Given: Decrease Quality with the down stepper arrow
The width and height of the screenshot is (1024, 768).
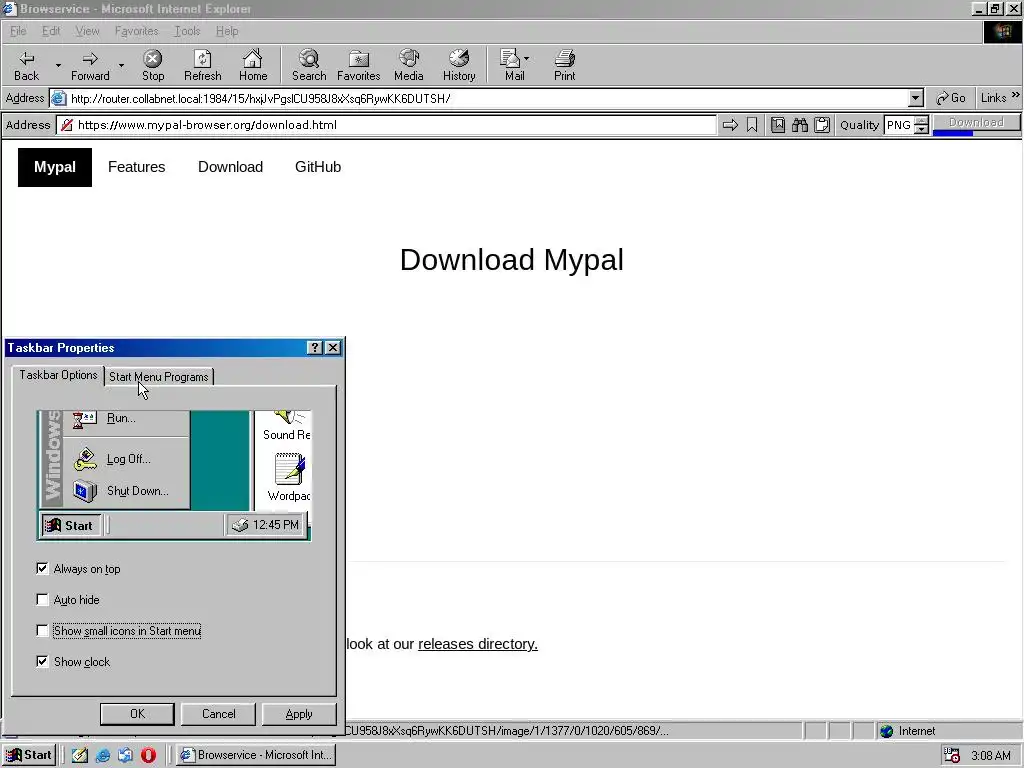Looking at the screenshot, I should (x=921, y=129).
